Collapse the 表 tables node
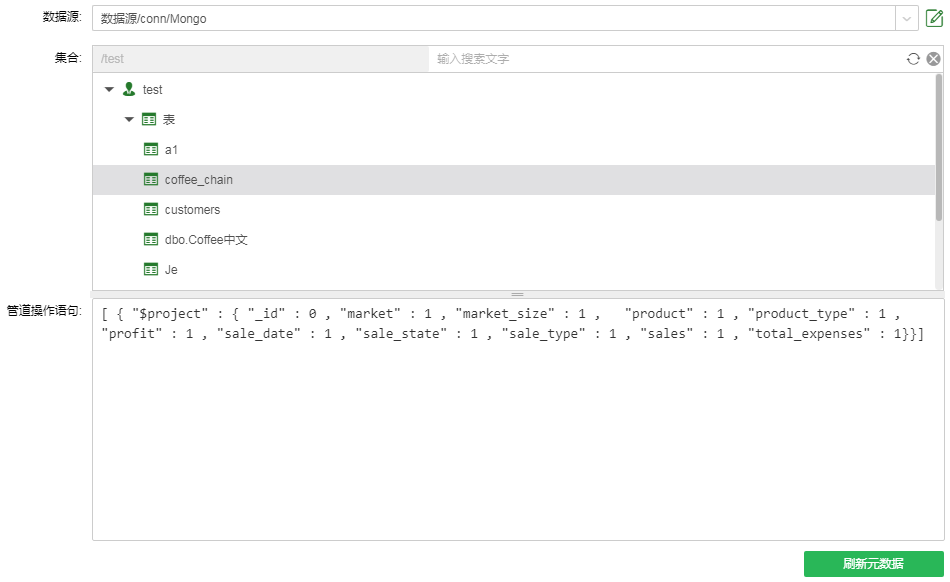This screenshot has height=582, width=950. (x=129, y=119)
